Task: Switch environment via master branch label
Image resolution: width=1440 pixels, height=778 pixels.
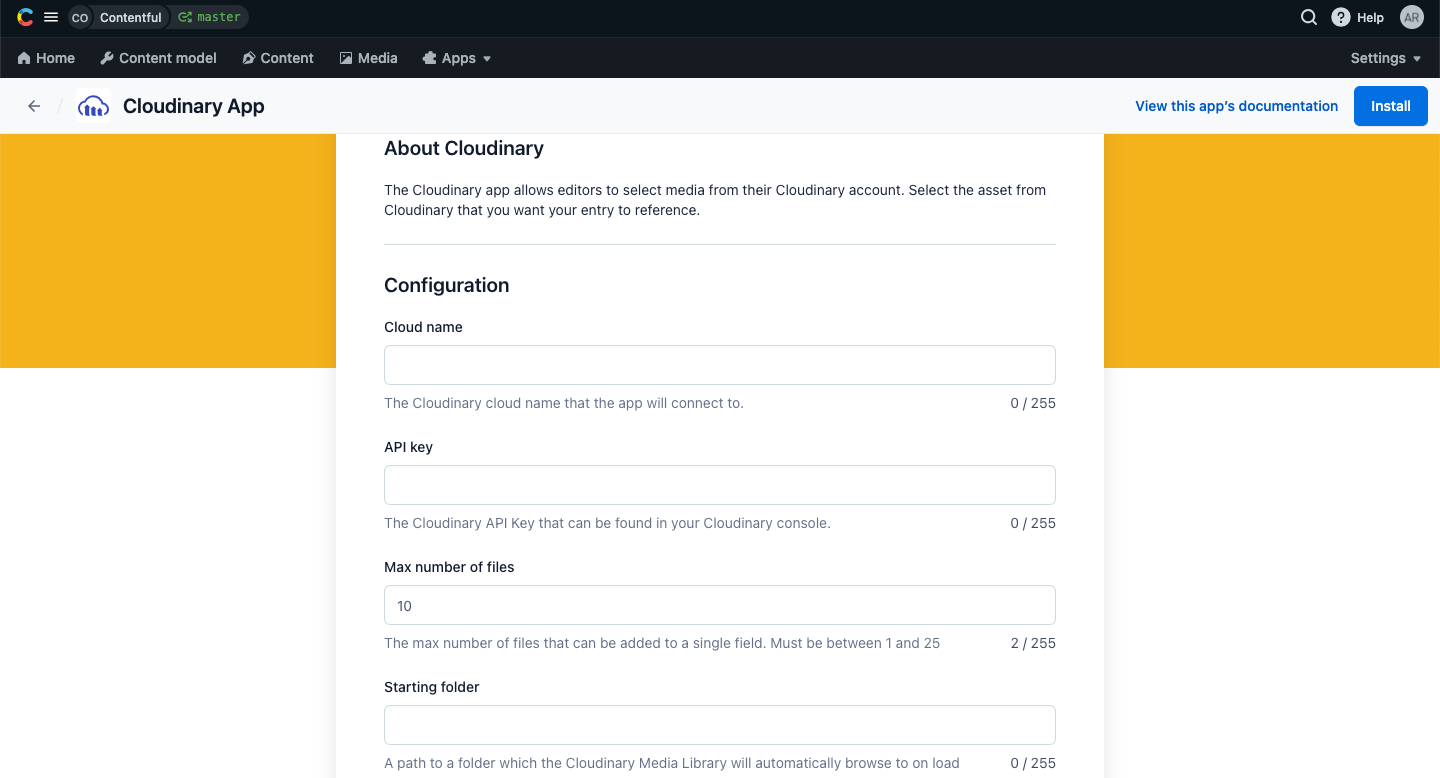Action: 209,17
